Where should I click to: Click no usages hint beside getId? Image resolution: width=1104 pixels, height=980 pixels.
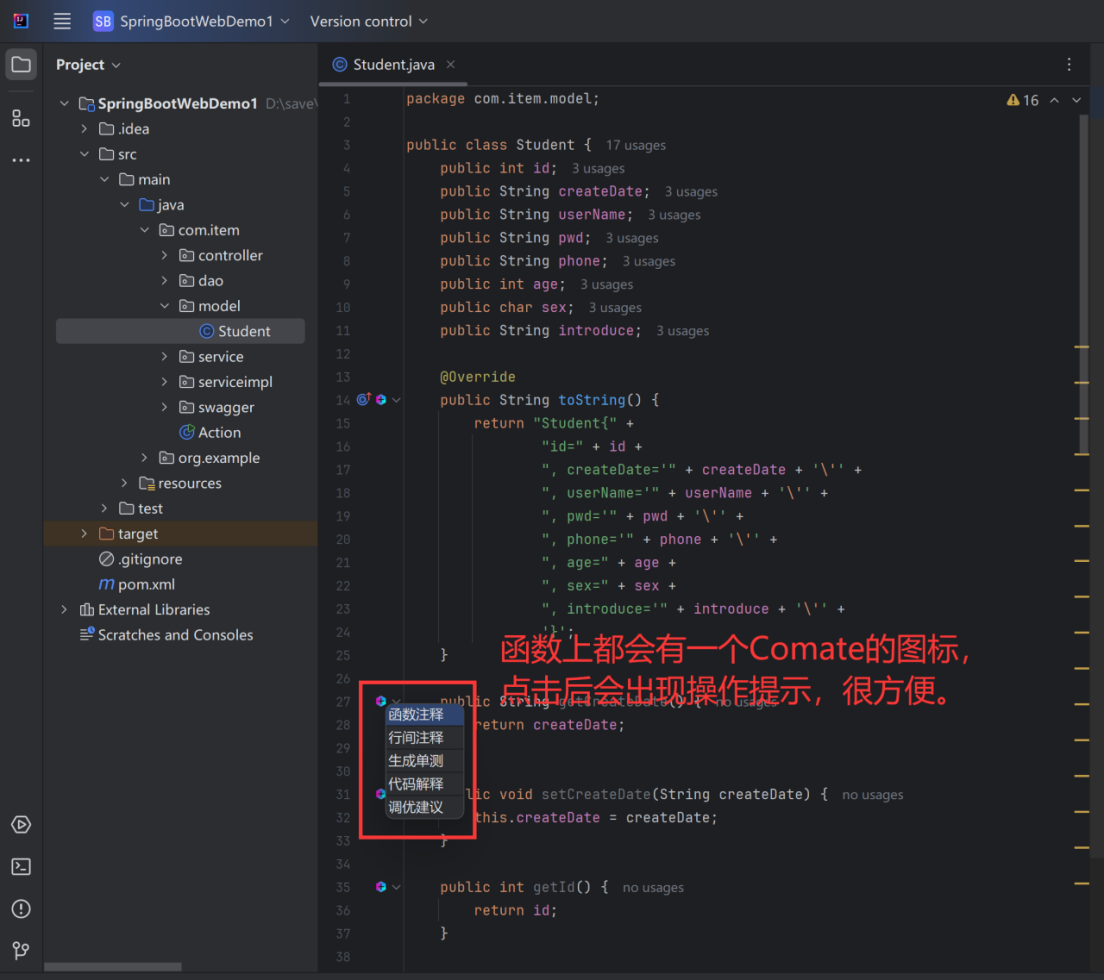[x=653, y=888]
